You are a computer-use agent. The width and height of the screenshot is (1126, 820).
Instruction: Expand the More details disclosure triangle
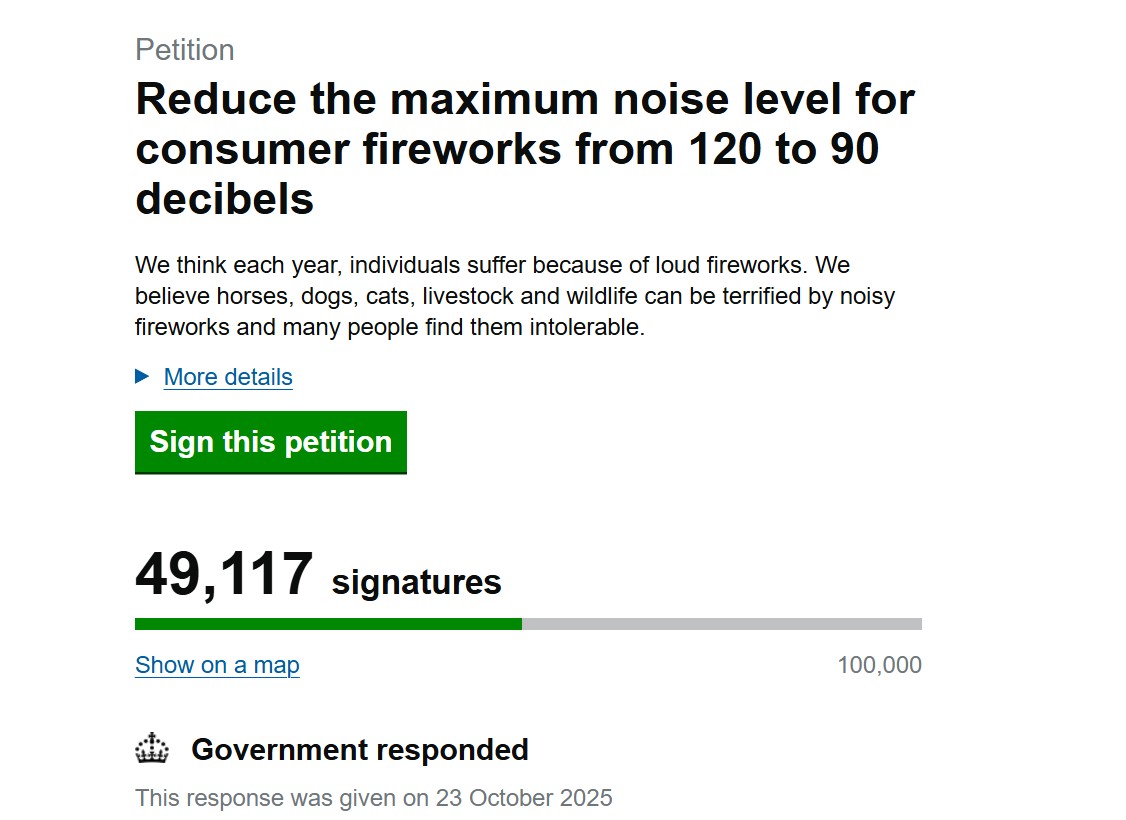142,376
